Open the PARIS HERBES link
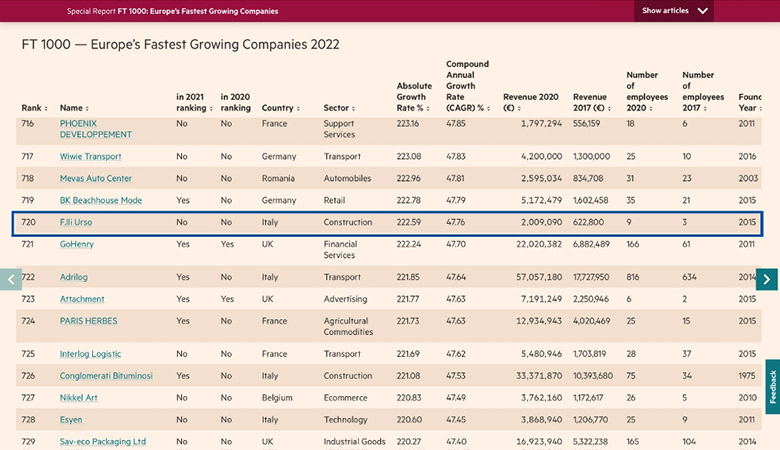780x450 pixels. (89, 321)
